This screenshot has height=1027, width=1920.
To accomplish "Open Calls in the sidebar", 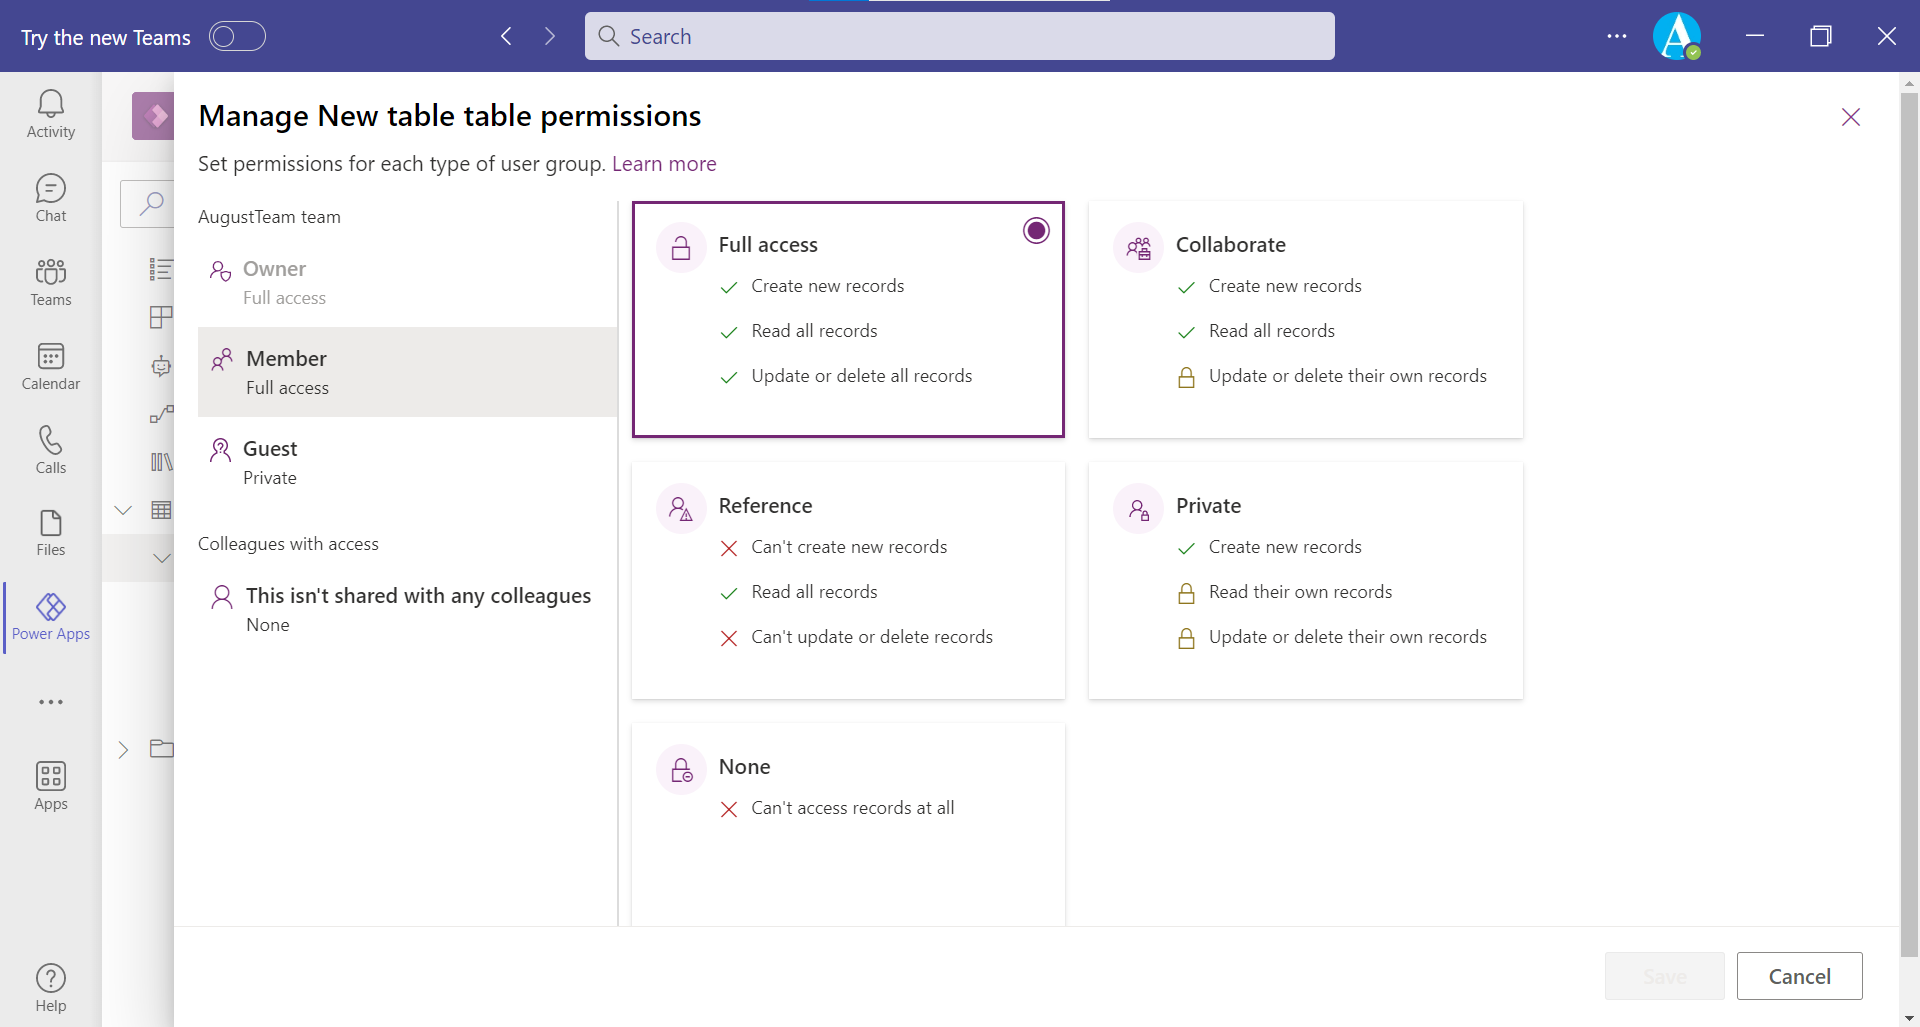I will point(51,450).
